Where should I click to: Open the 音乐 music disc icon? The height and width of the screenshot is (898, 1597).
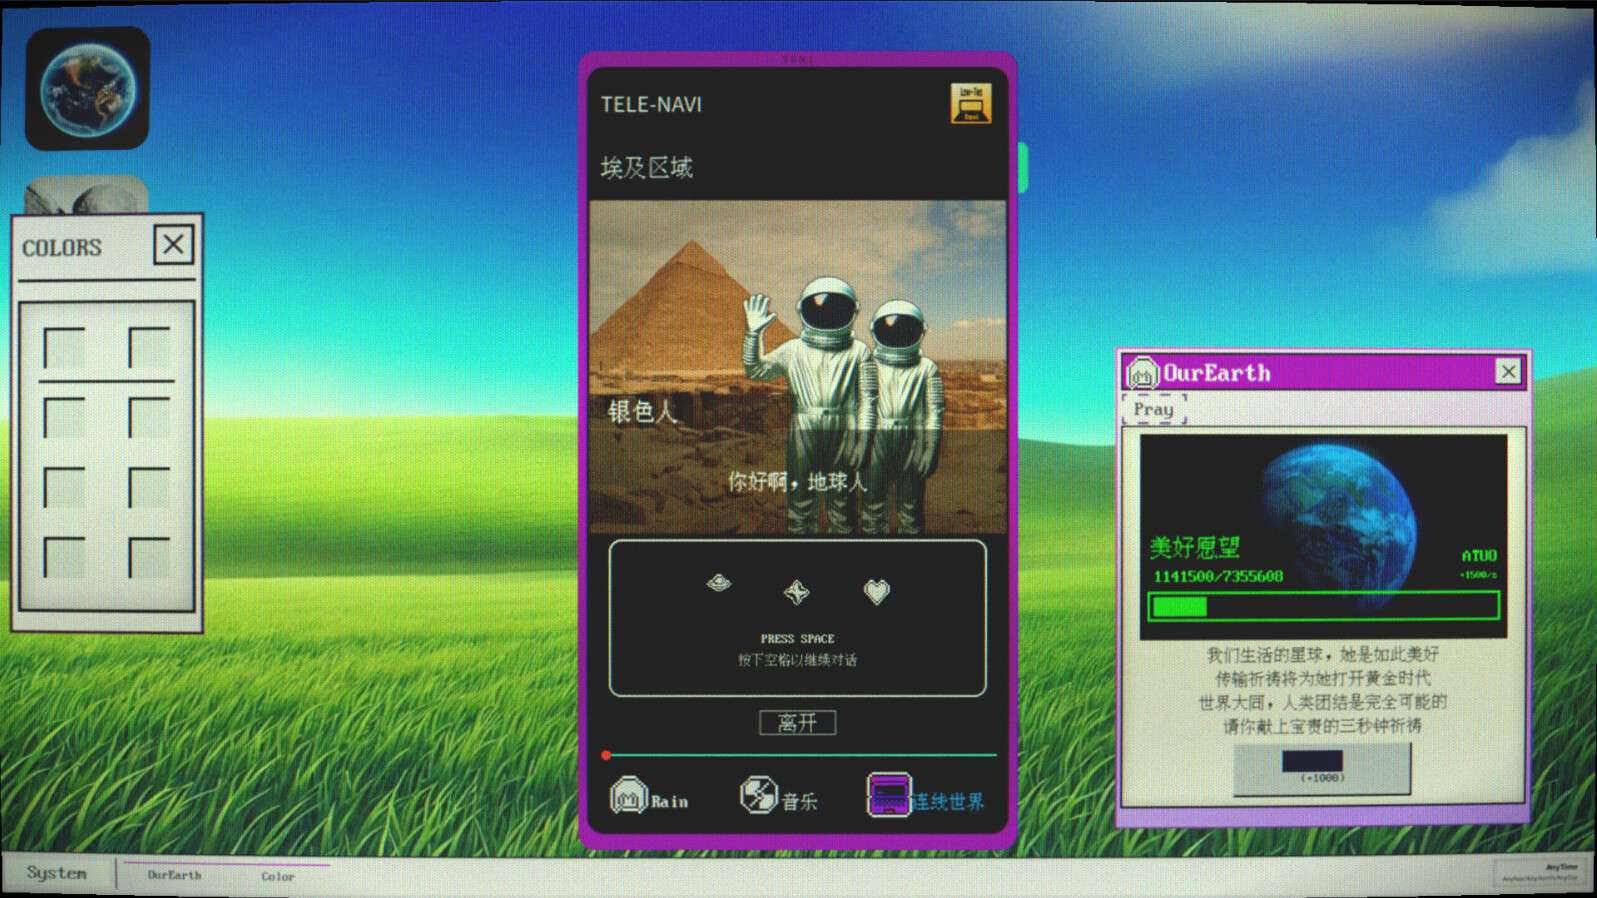758,795
